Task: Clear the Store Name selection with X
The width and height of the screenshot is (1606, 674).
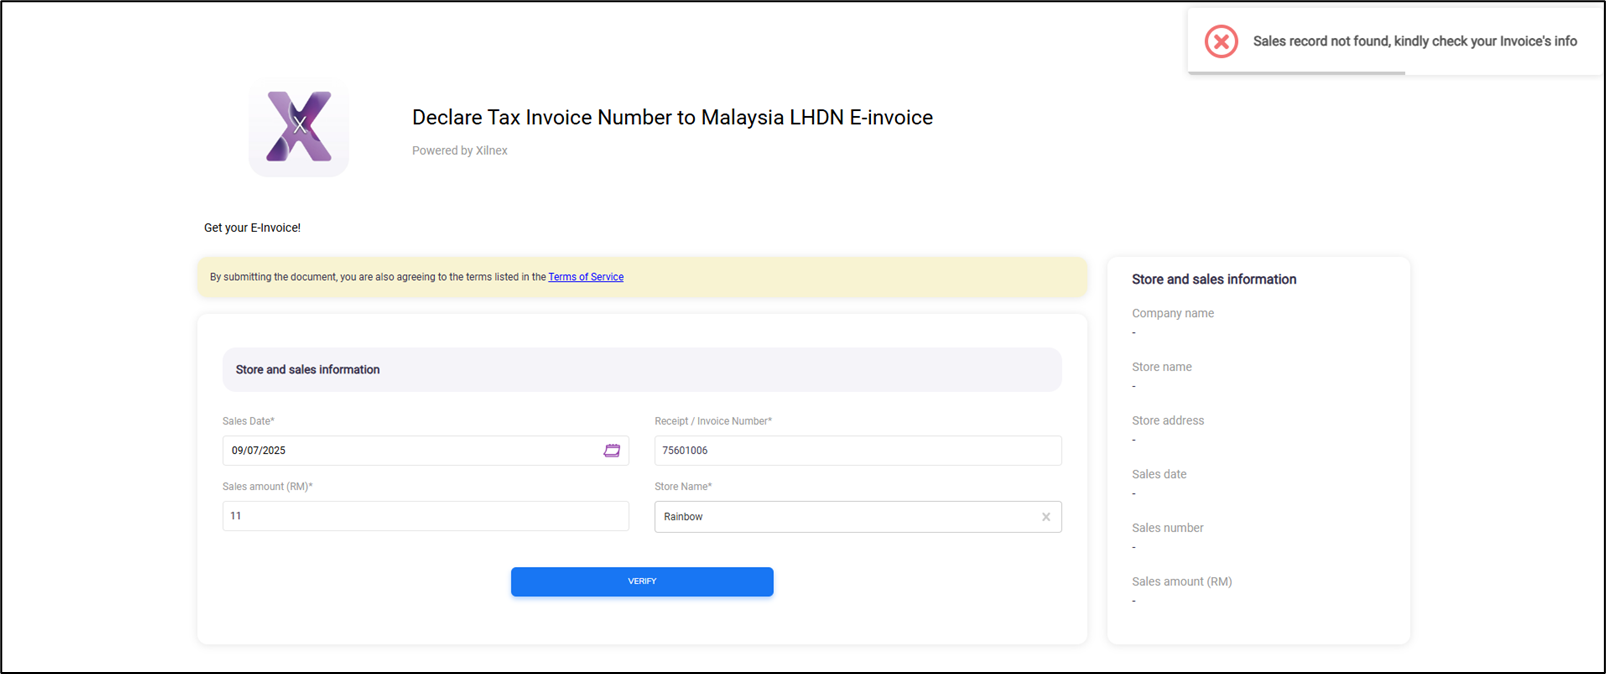Action: tap(1046, 517)
